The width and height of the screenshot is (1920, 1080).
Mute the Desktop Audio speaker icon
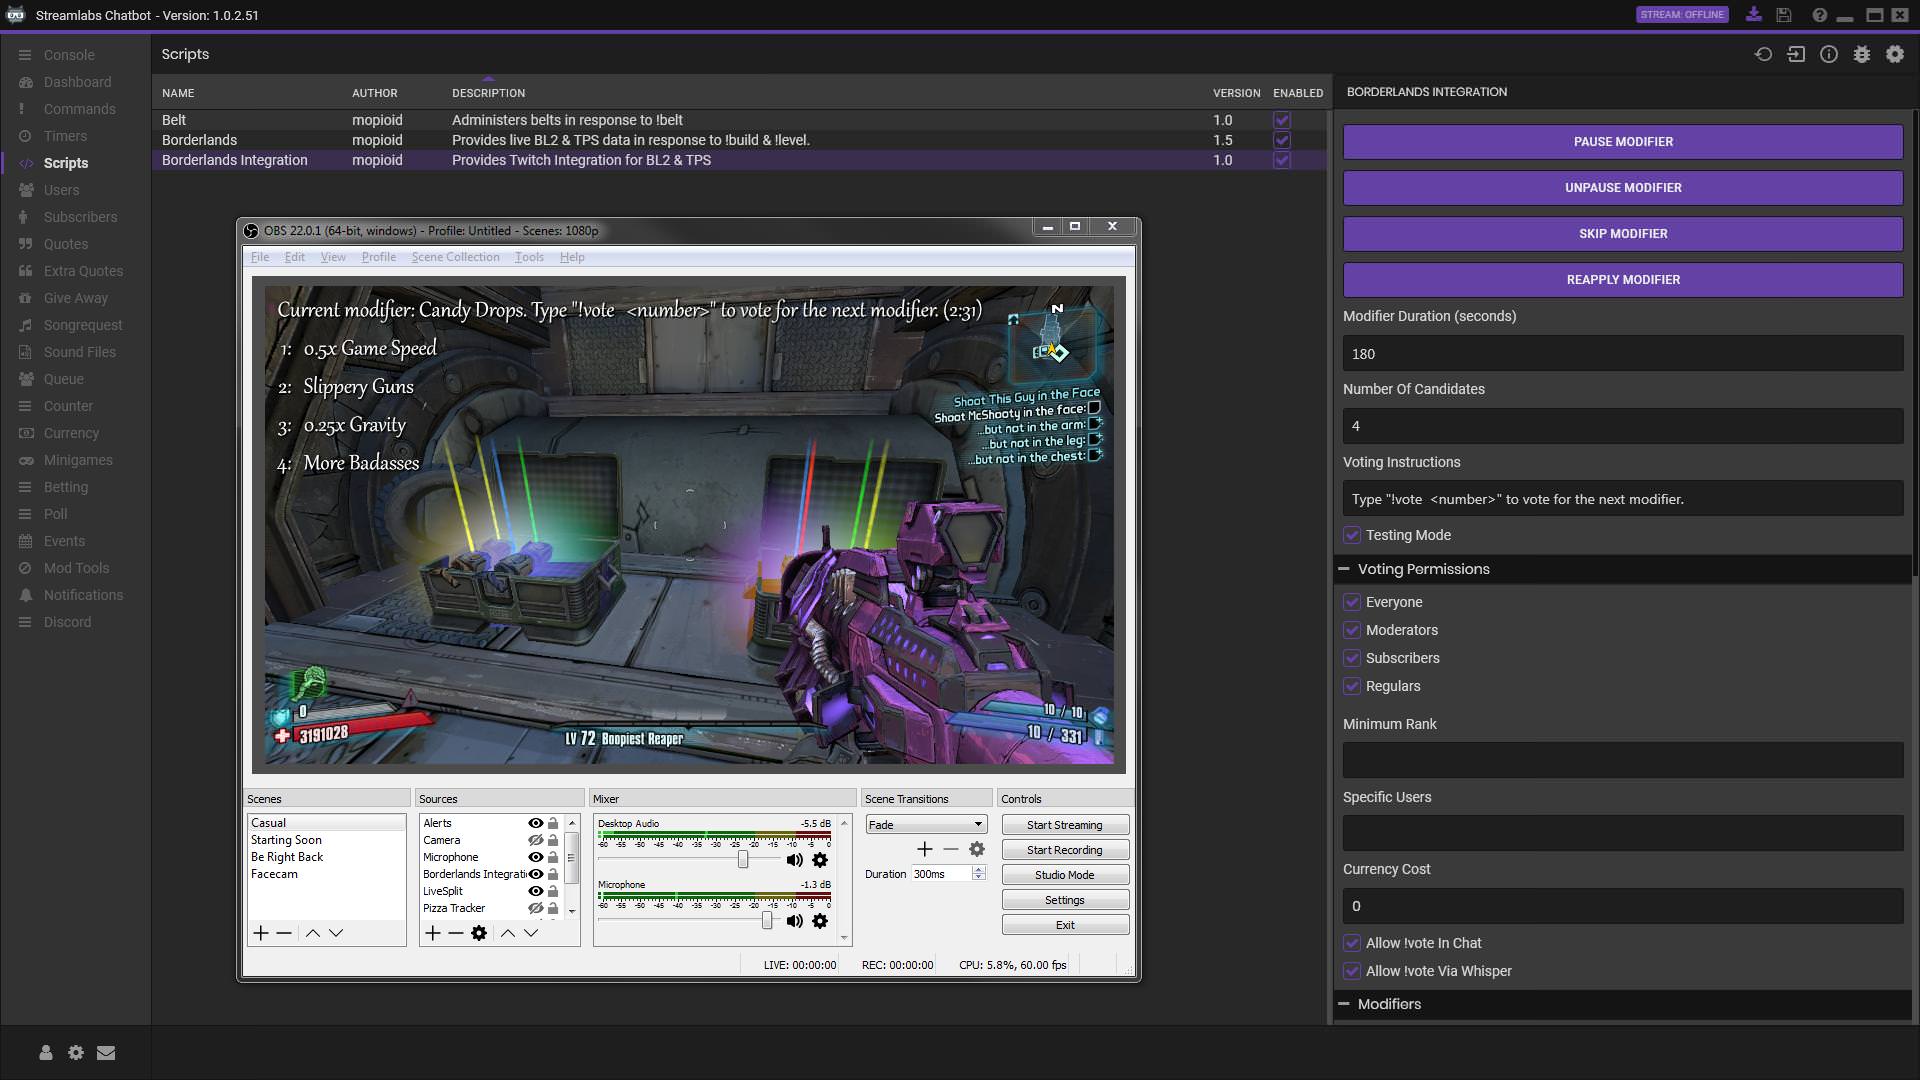pyautogui.click(x=794, y=860)
